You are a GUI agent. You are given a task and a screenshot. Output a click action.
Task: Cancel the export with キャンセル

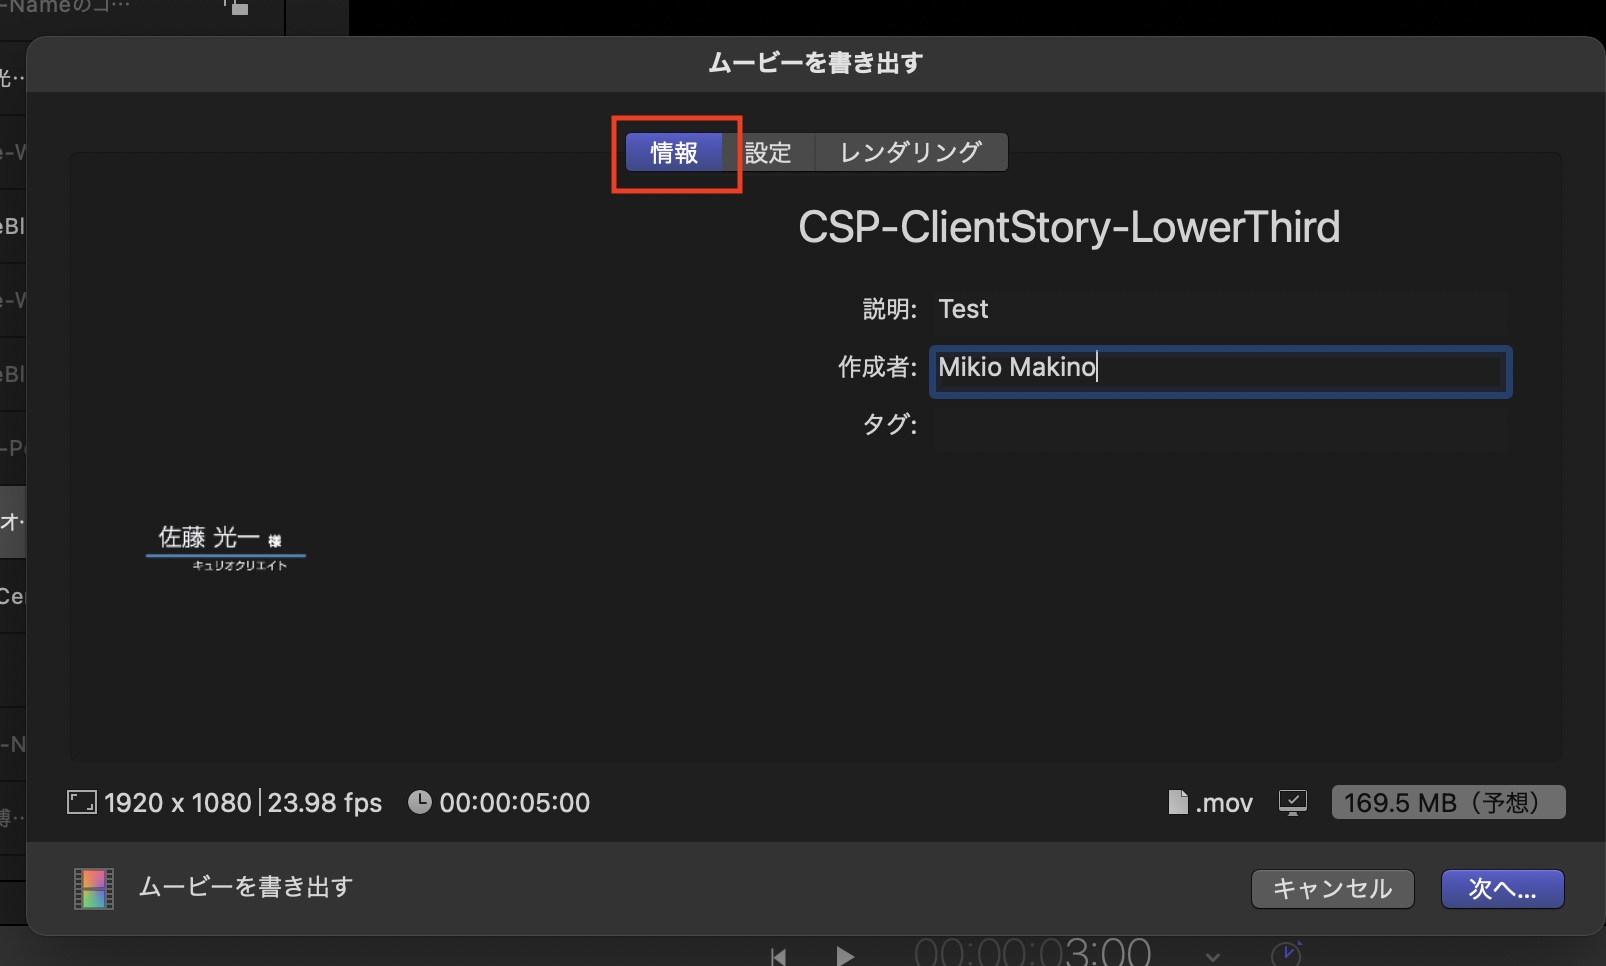coord(1333,889)
